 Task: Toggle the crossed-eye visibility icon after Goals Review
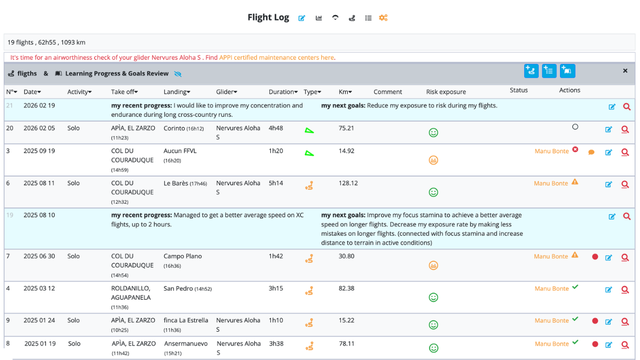(178, 74)
